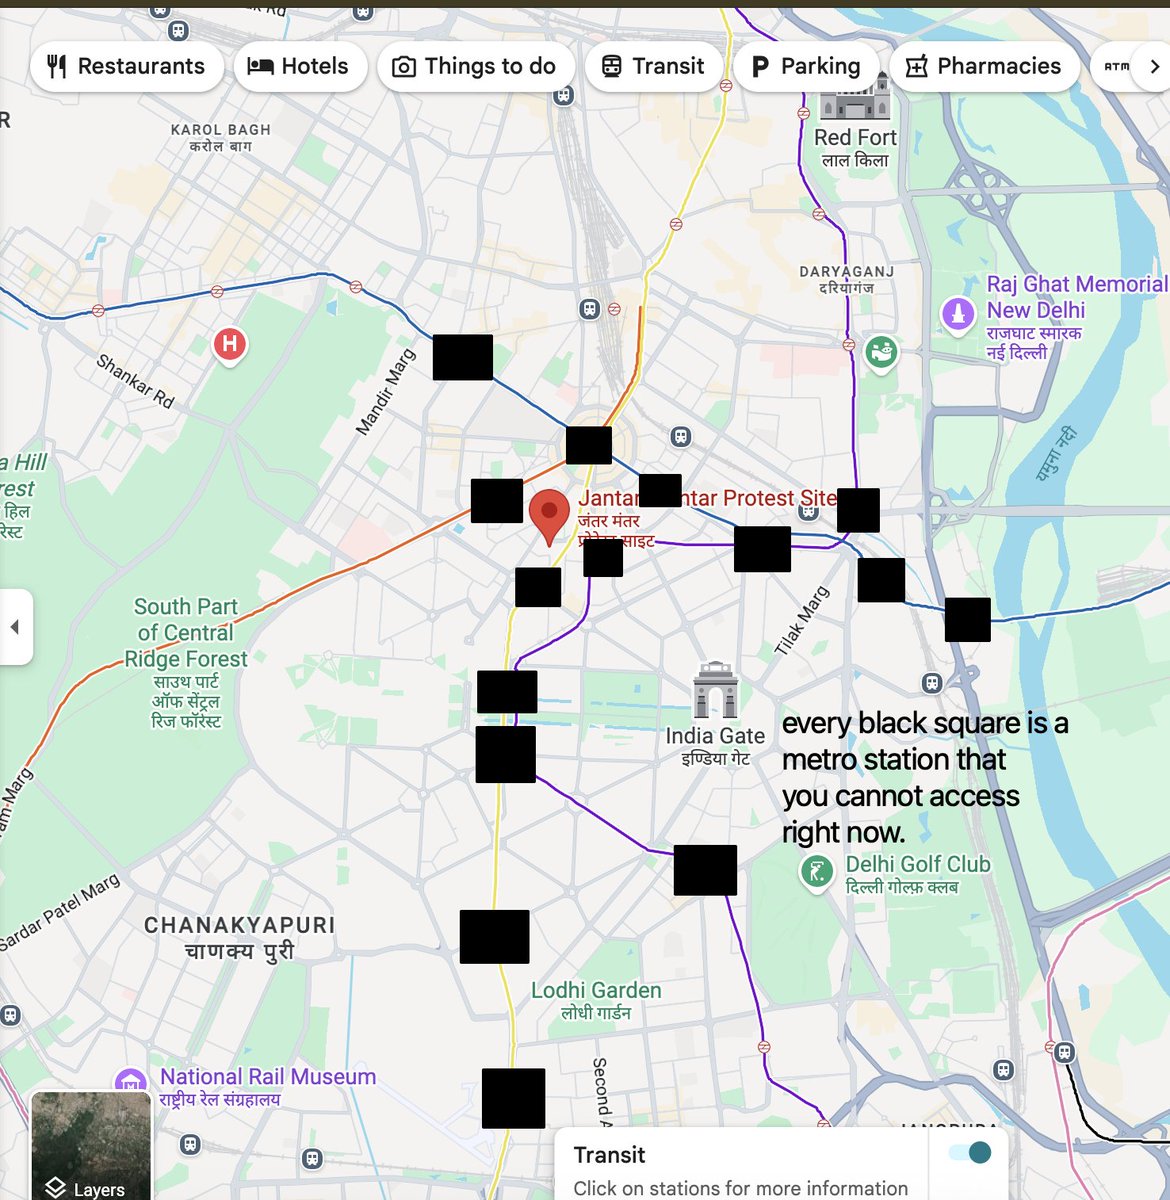Show Parking locations chip
Image resolution: width=1170 pixels, height=1200 pixels.
pos(806,67)
